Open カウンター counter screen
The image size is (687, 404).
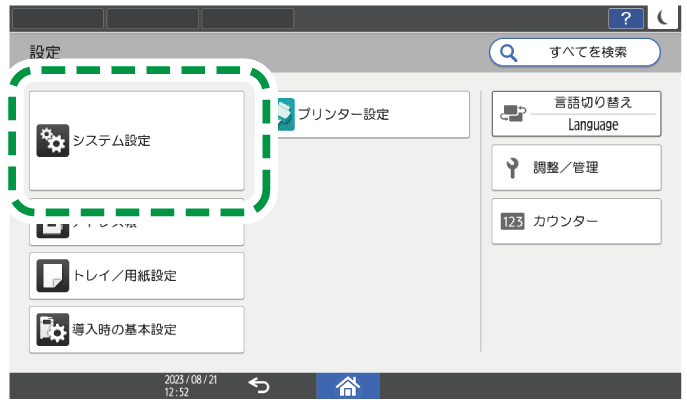click(576, 221)
